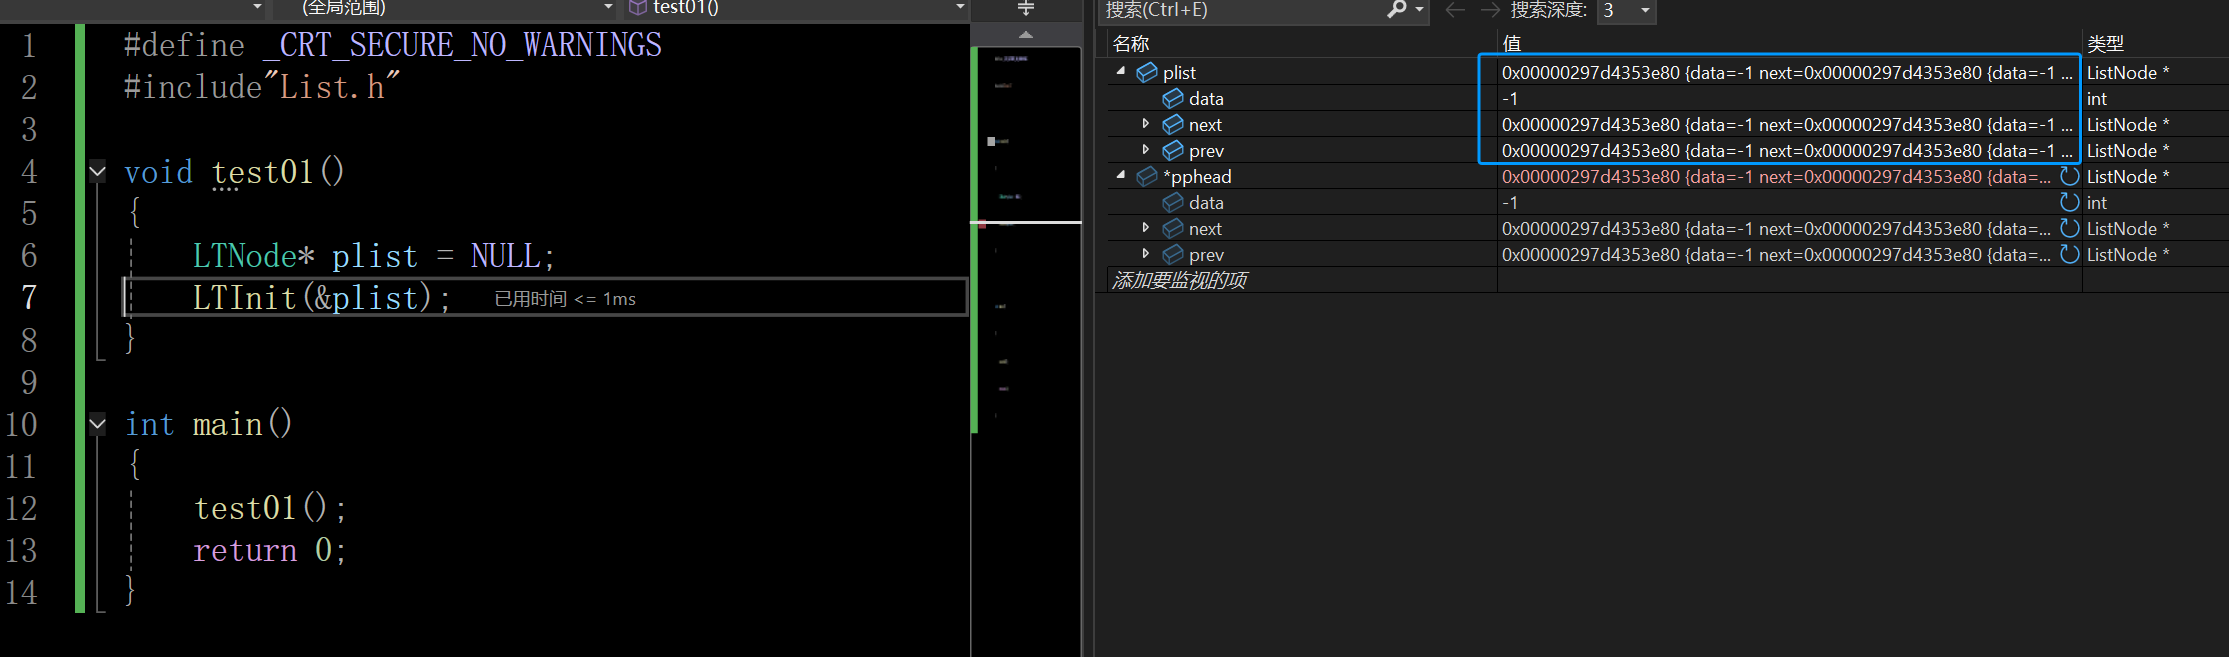Open the 全局范围 scope dropdown
The height and width of the screenshot is (657, 2229).
608,8
